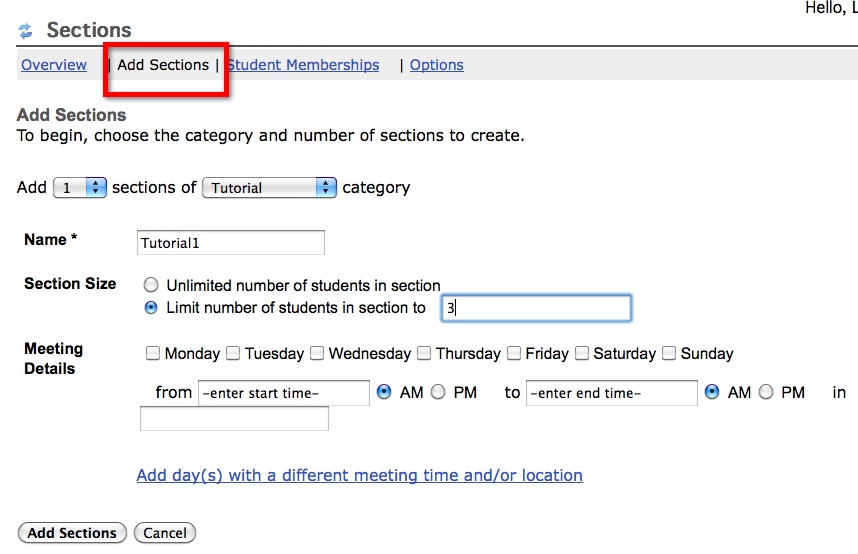
Task: Check the Wednesday checkbox
Action: [x=317, y=353]
